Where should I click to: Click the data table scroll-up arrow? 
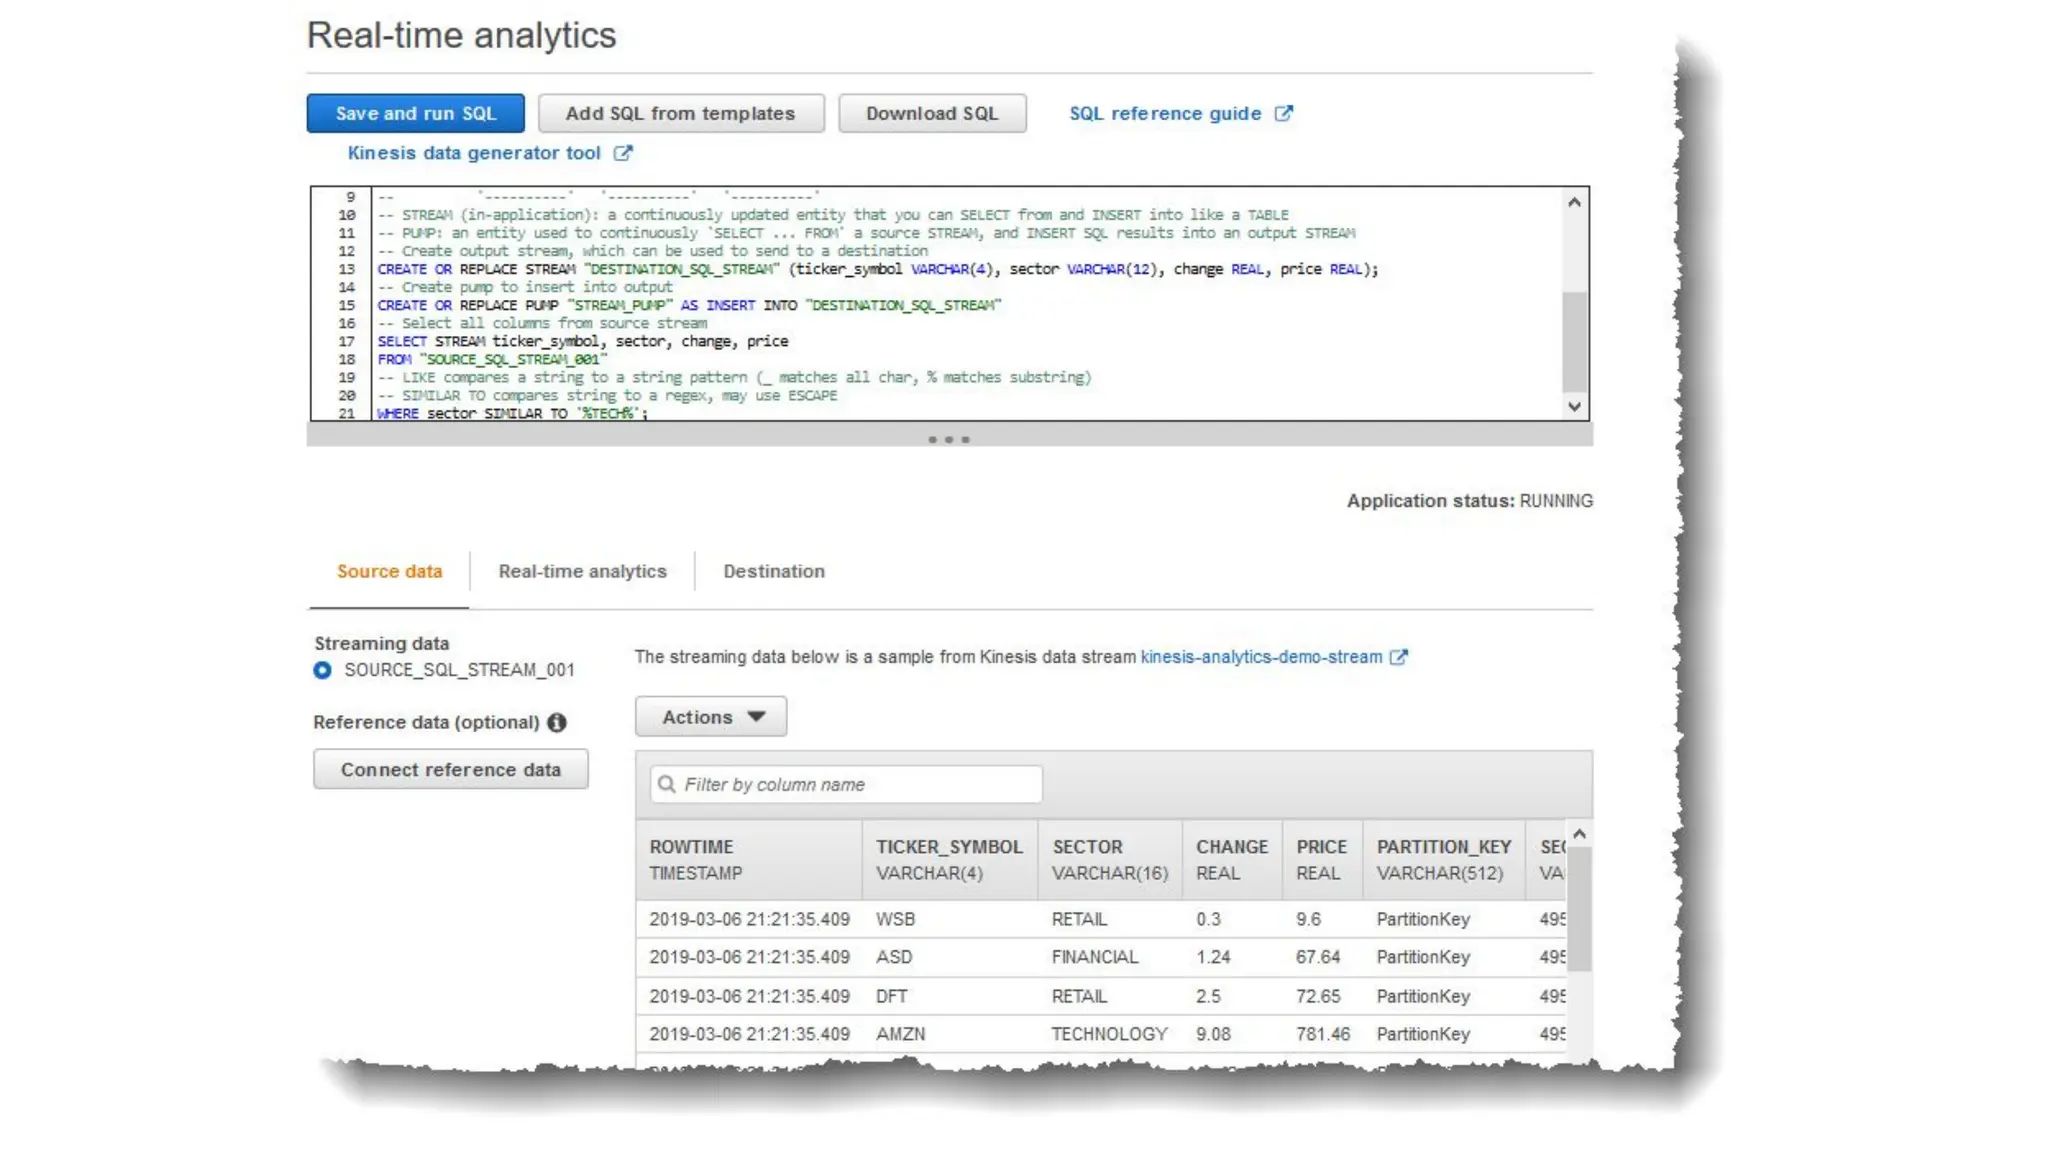[x=1579, y=834]
